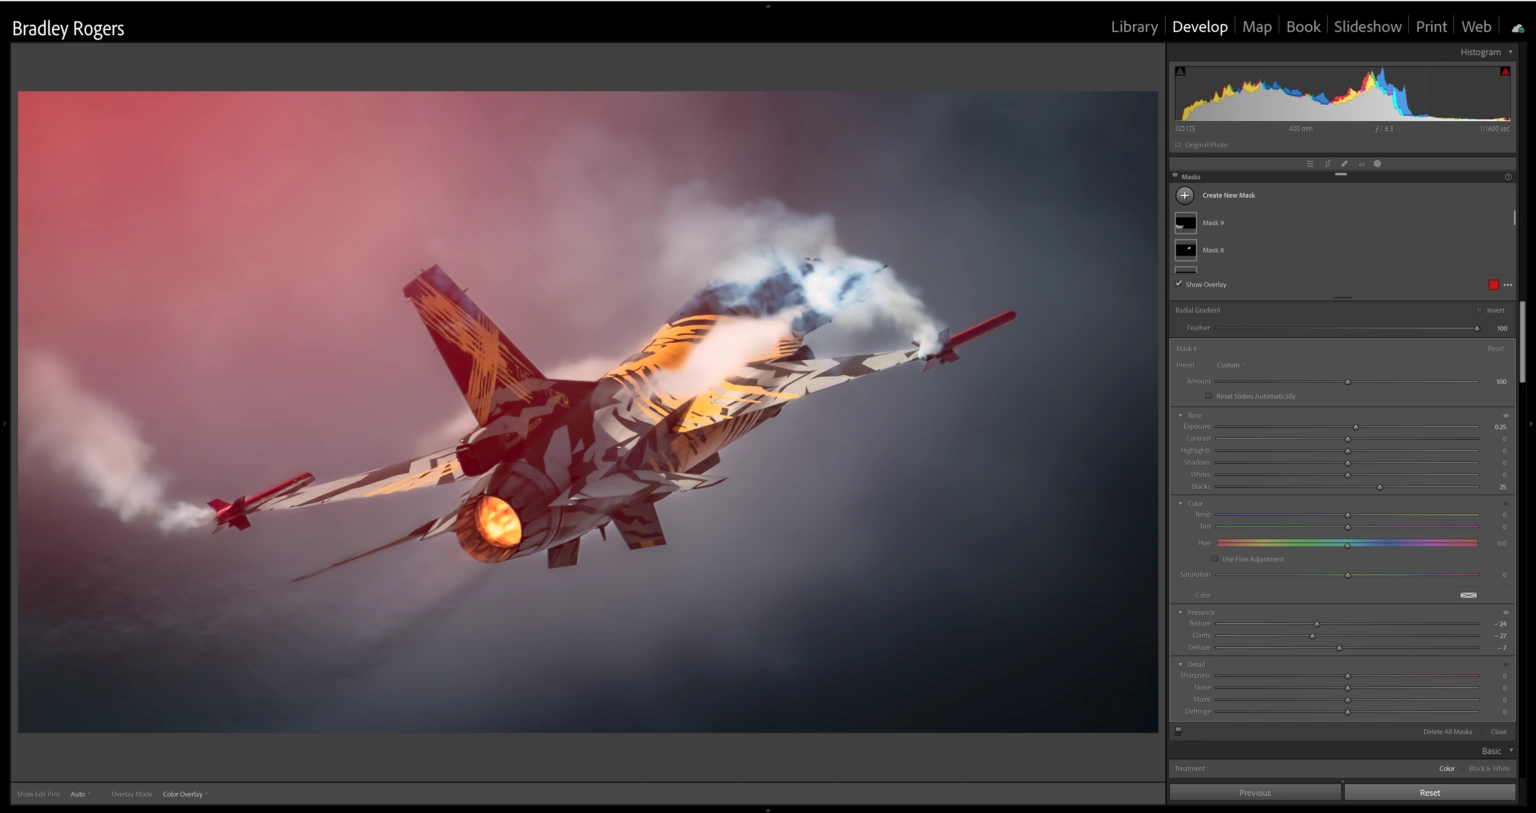Click Delete All Masks

1447,732
